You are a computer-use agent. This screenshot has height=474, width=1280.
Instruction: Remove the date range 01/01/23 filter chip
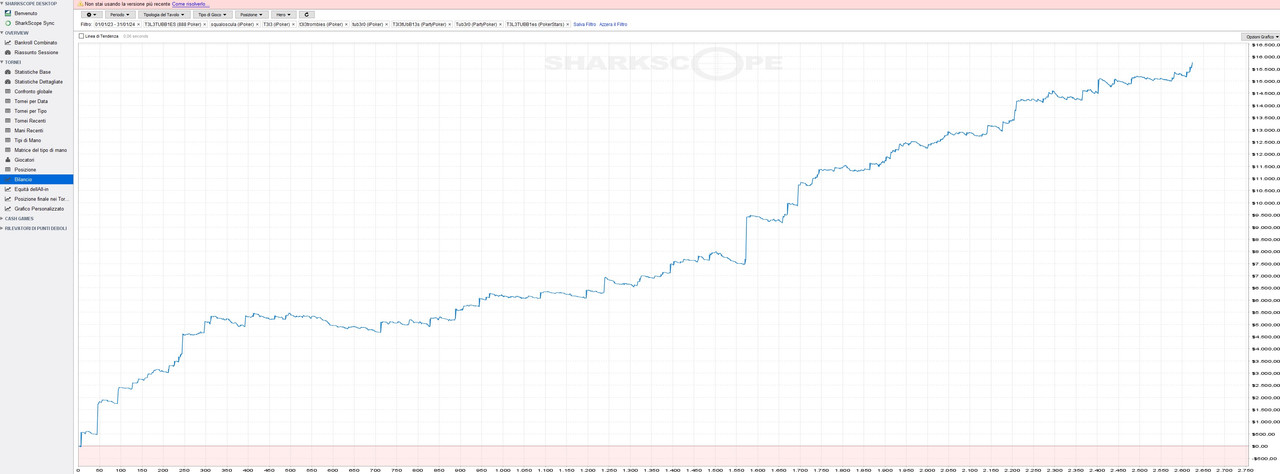coord(139,23)
